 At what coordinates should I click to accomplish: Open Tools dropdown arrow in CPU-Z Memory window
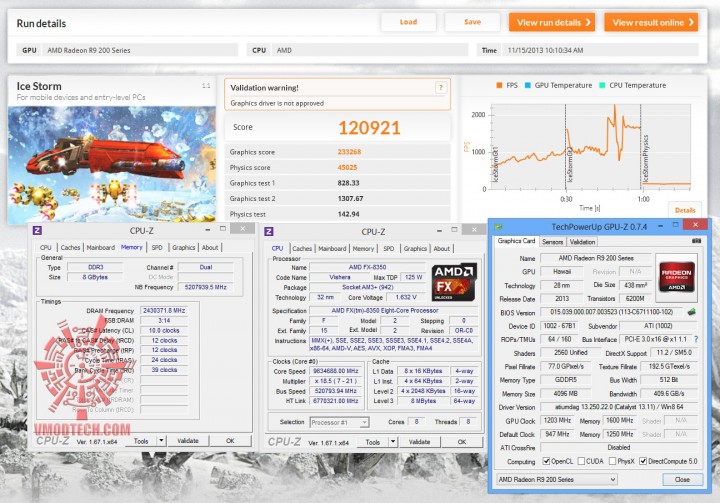[x=161, y=441]
